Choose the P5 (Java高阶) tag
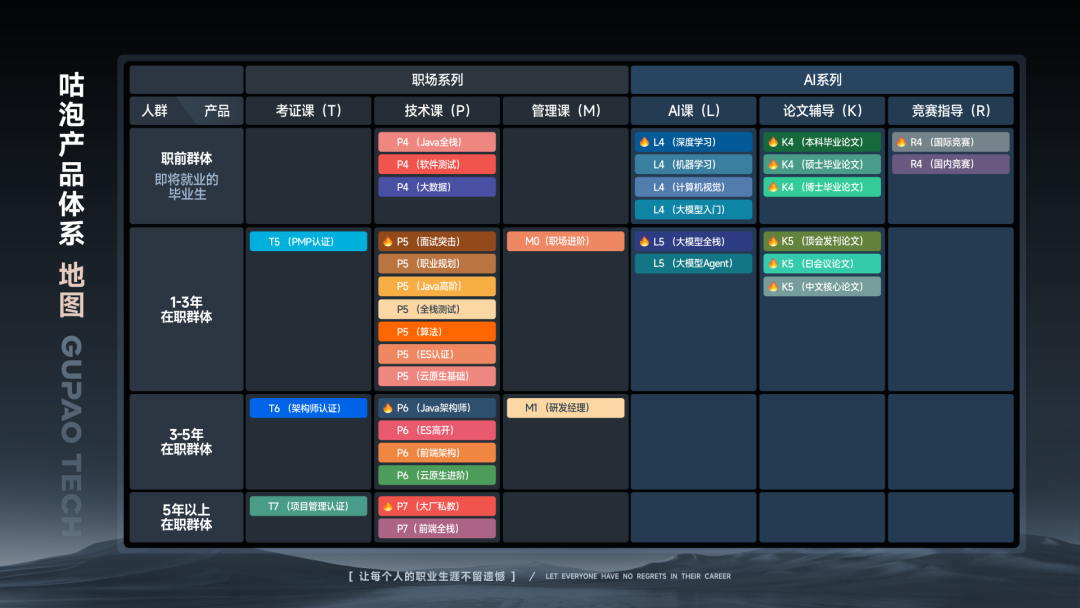Viewport: 1080px width, 608px height. 437,286
